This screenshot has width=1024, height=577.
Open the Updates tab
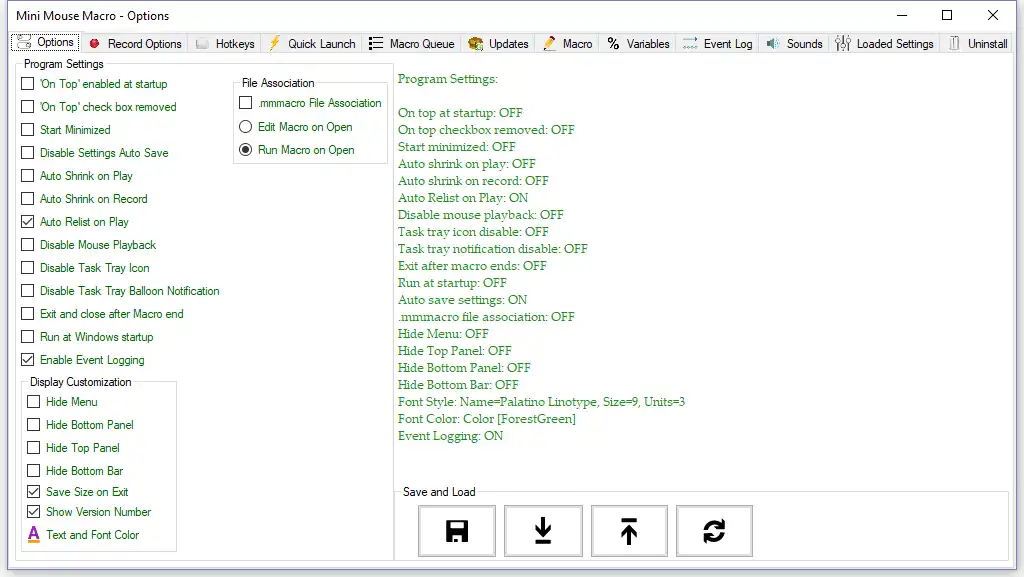point(498,44)
